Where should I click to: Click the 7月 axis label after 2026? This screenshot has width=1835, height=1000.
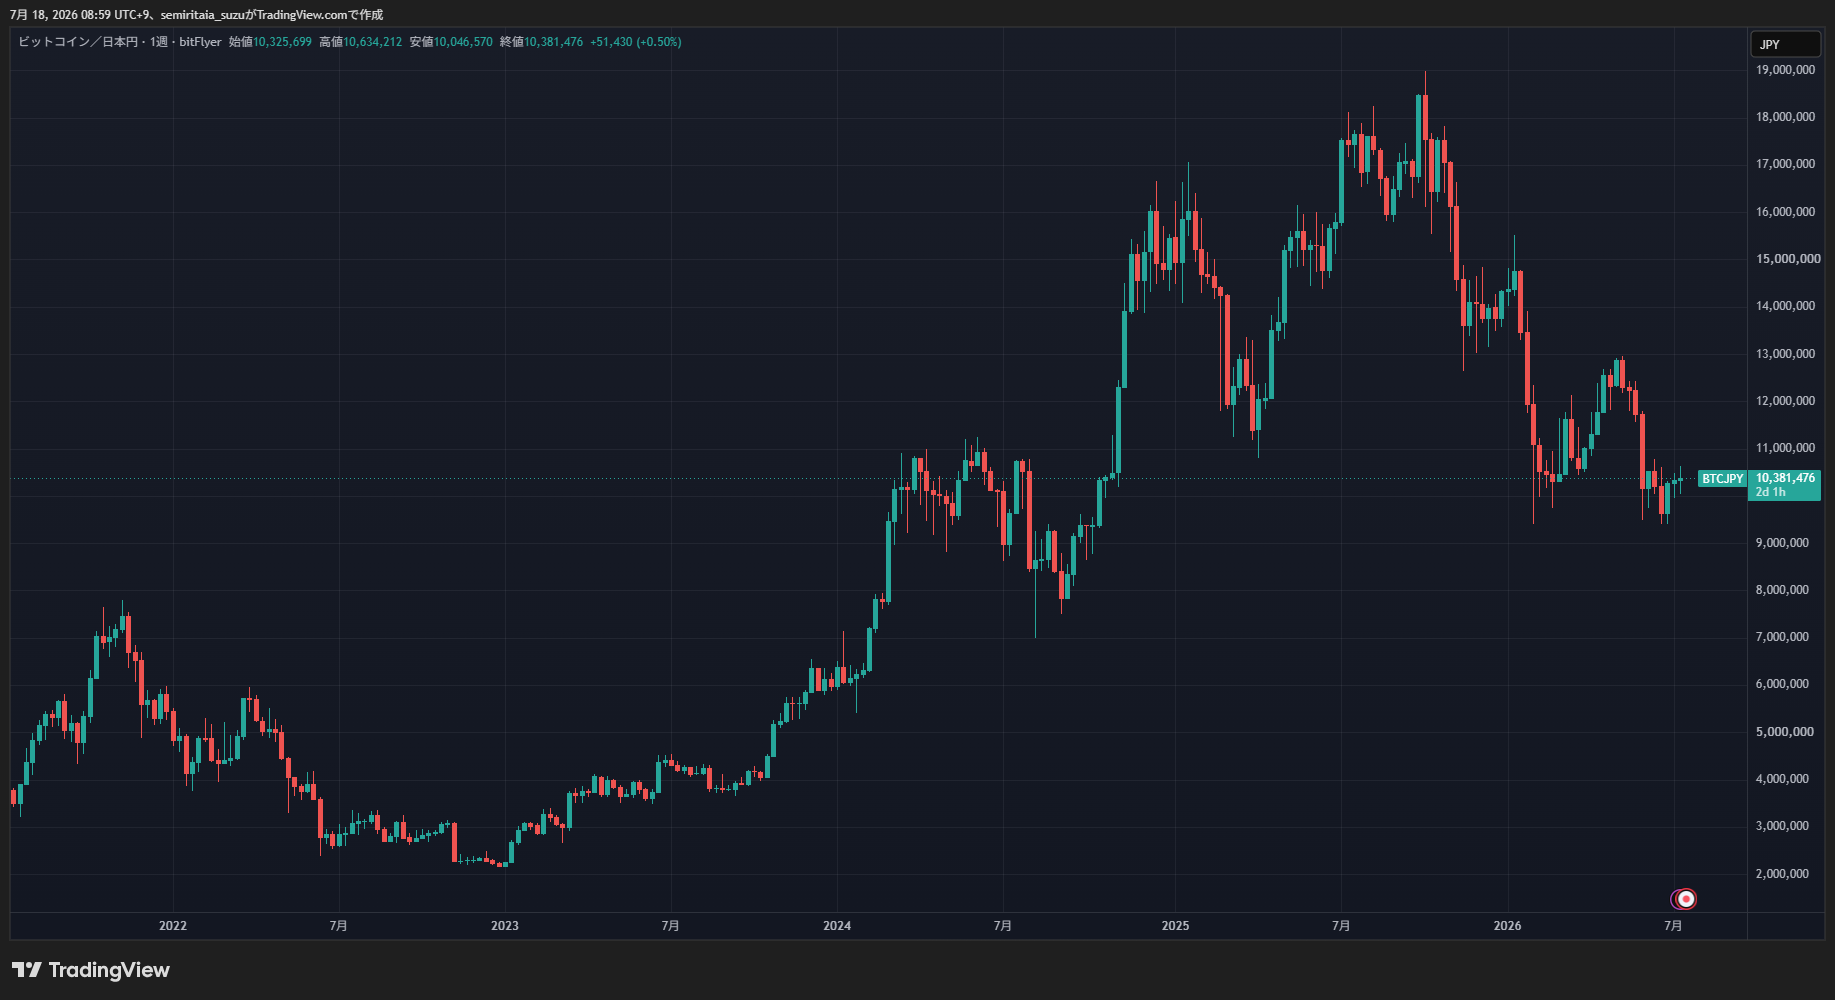pos(1674,926)
